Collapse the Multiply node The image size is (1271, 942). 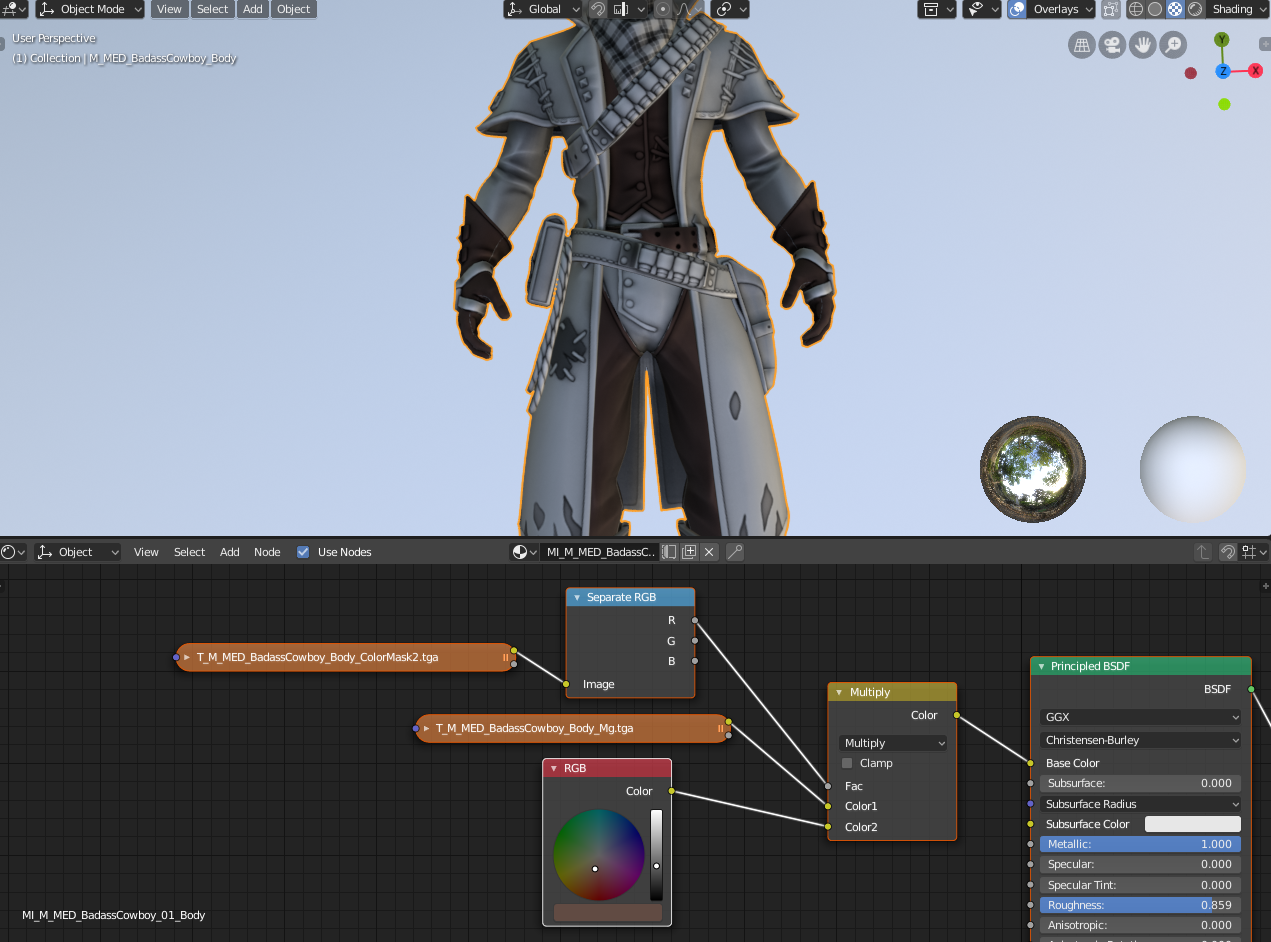pos(839,692)
